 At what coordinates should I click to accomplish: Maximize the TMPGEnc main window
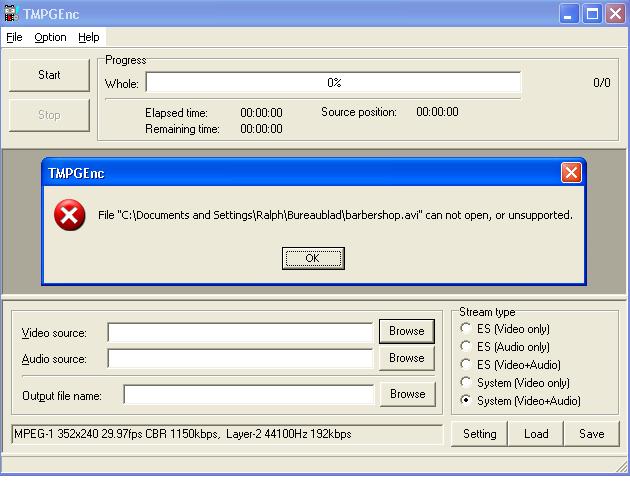[x=592, y=14]
